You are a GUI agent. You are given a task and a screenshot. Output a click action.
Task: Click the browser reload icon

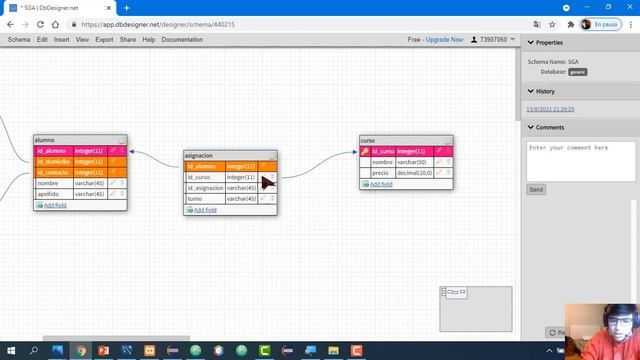pos(40,24)
